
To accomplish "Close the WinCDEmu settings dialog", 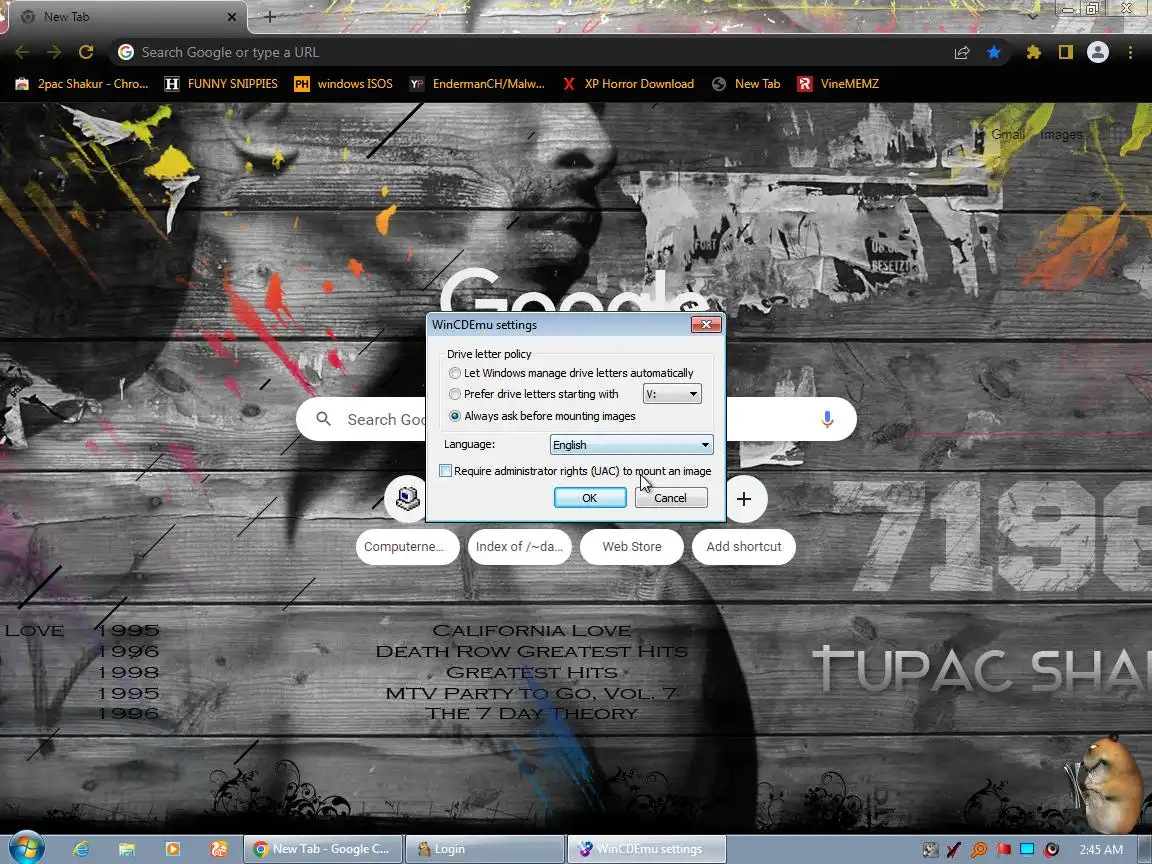I will pyautogui.click(x=706, y=324).
